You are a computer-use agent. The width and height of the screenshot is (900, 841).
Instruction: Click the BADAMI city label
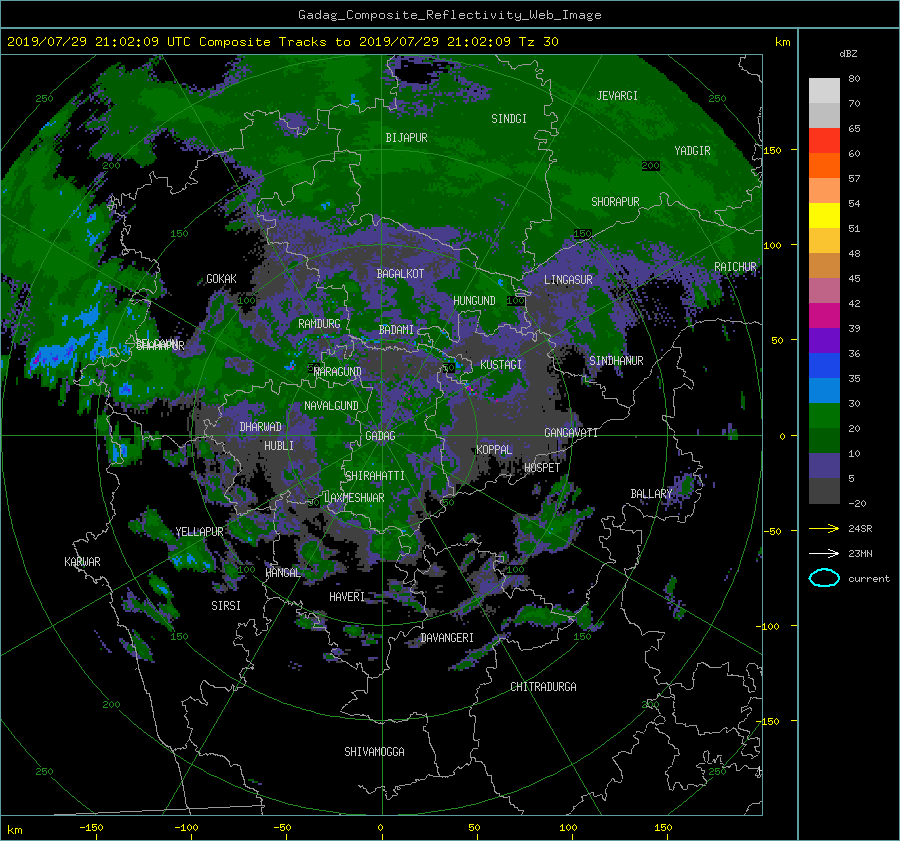click(396, 330)
